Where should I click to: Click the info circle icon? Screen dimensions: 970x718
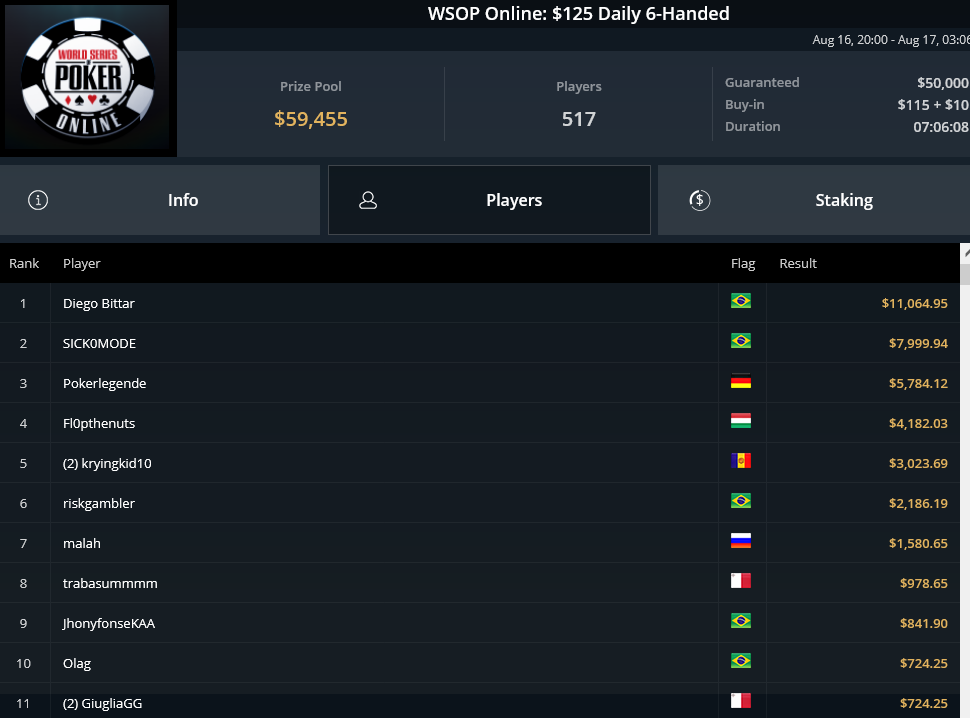(38, 200)
